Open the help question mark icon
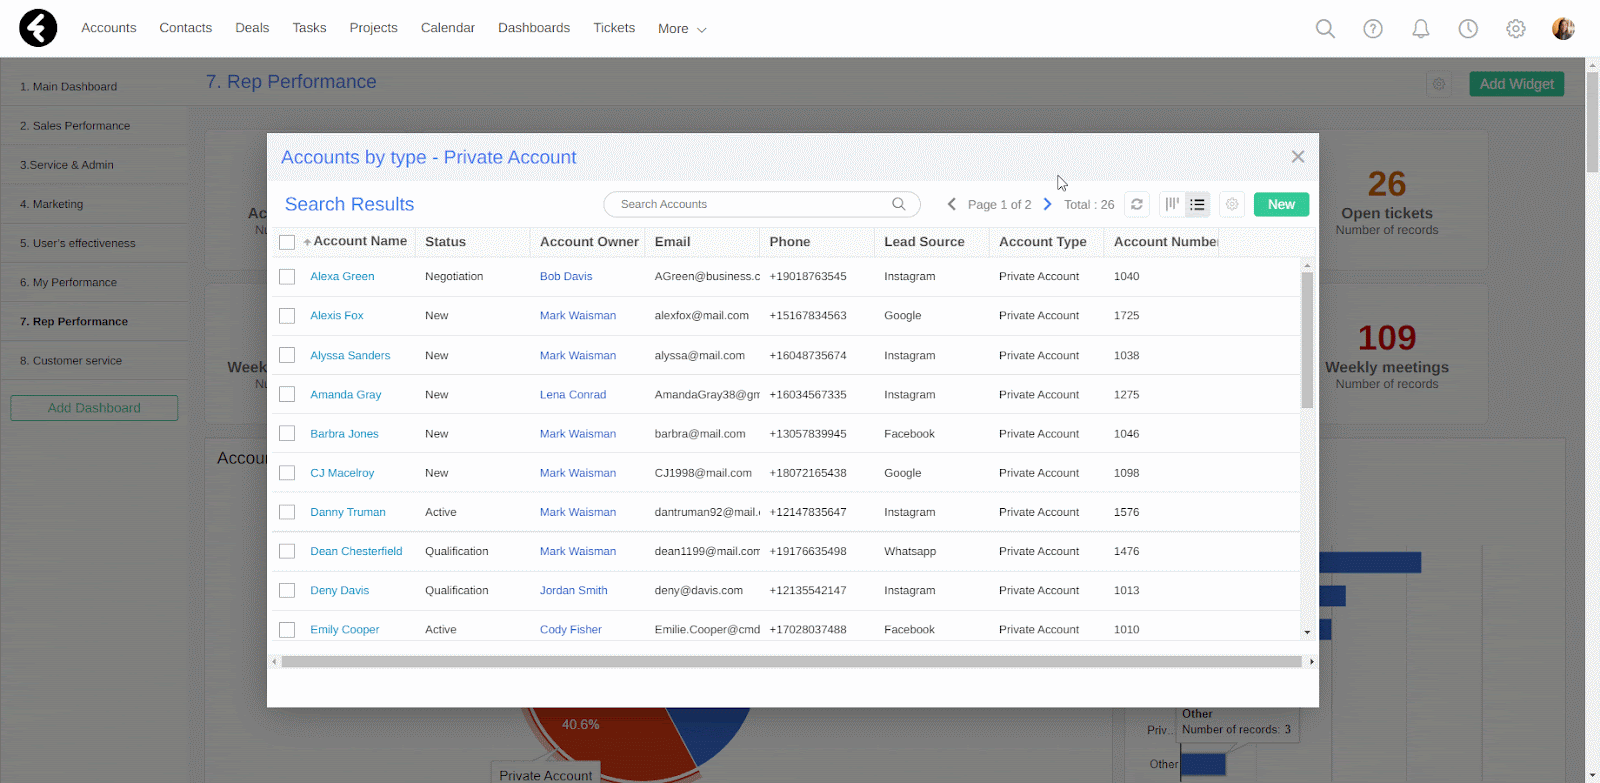This screenshot has width=1600, height=783. click(x=1373, y=28)
